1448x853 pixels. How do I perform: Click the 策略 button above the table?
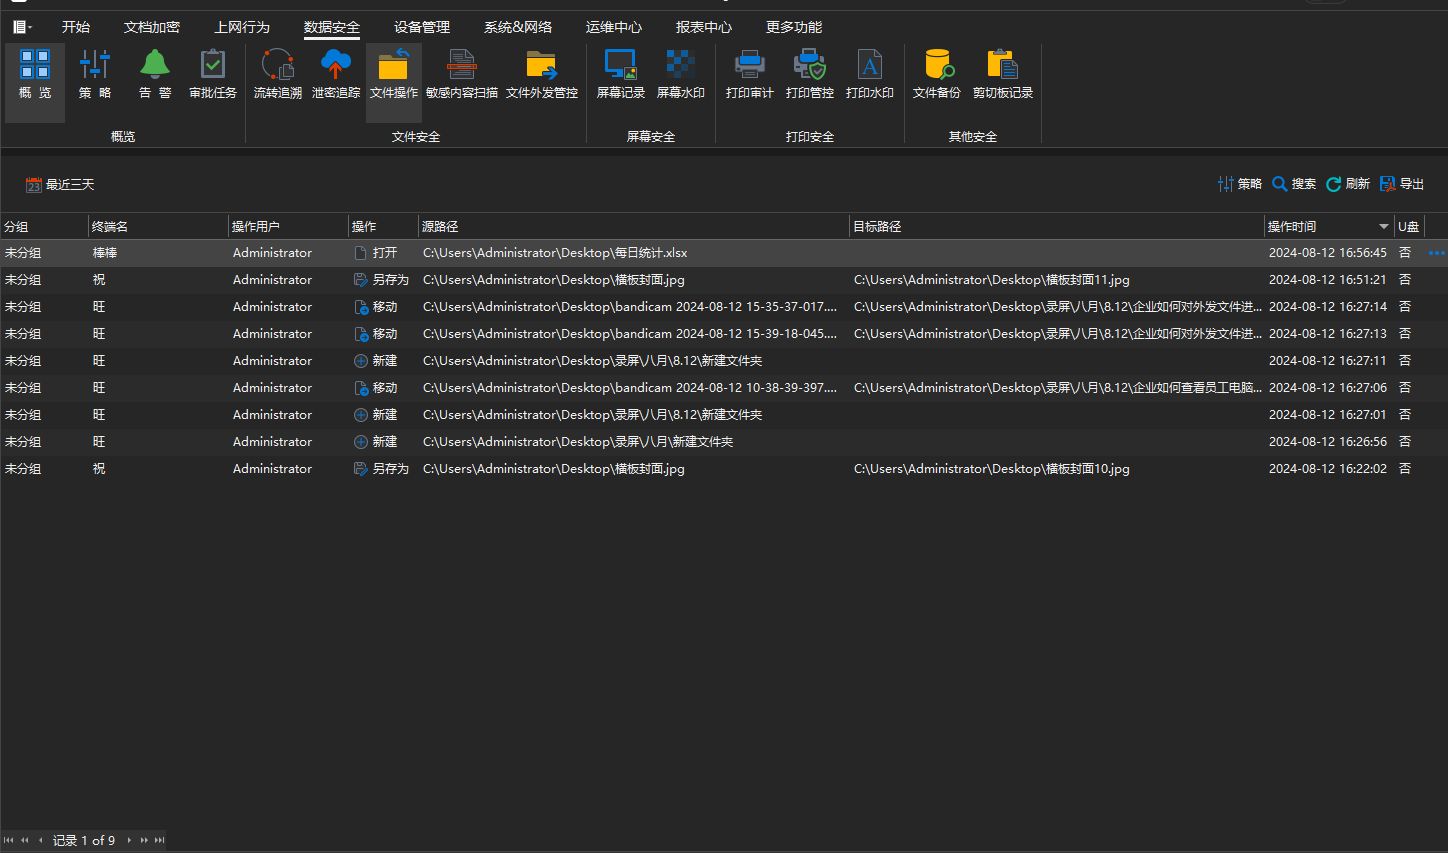click(1240, 184)
